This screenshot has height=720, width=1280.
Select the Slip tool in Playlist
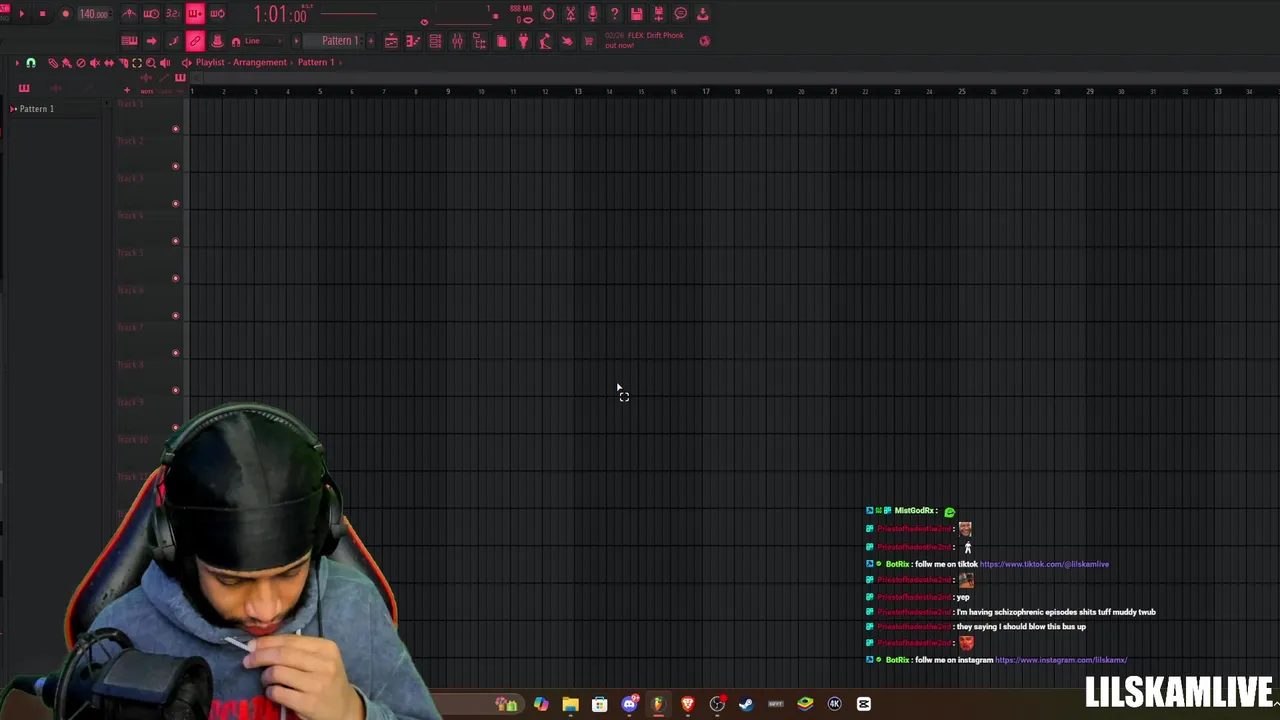109,62
